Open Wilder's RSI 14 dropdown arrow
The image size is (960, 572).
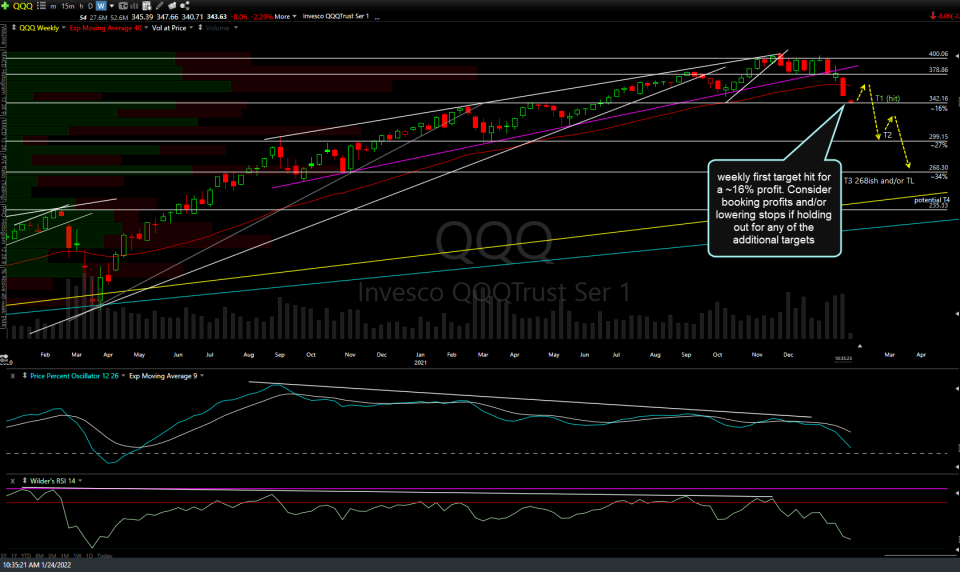coord(80,481)
